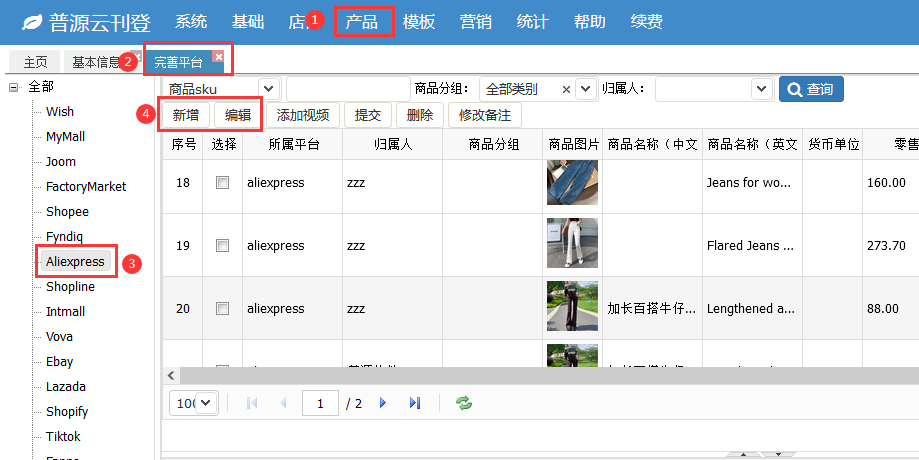Click the 普源云刊登 leaf logo icon
919x460 pixels.
(x=32, y=22)
